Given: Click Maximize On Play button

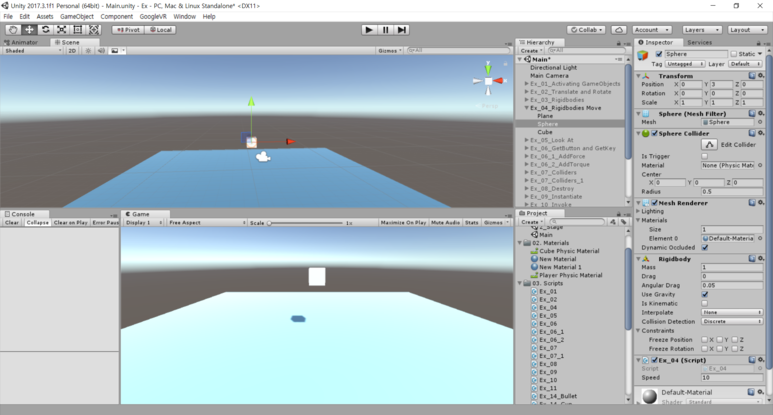Looking at the screenshot, I should [403, 222].
